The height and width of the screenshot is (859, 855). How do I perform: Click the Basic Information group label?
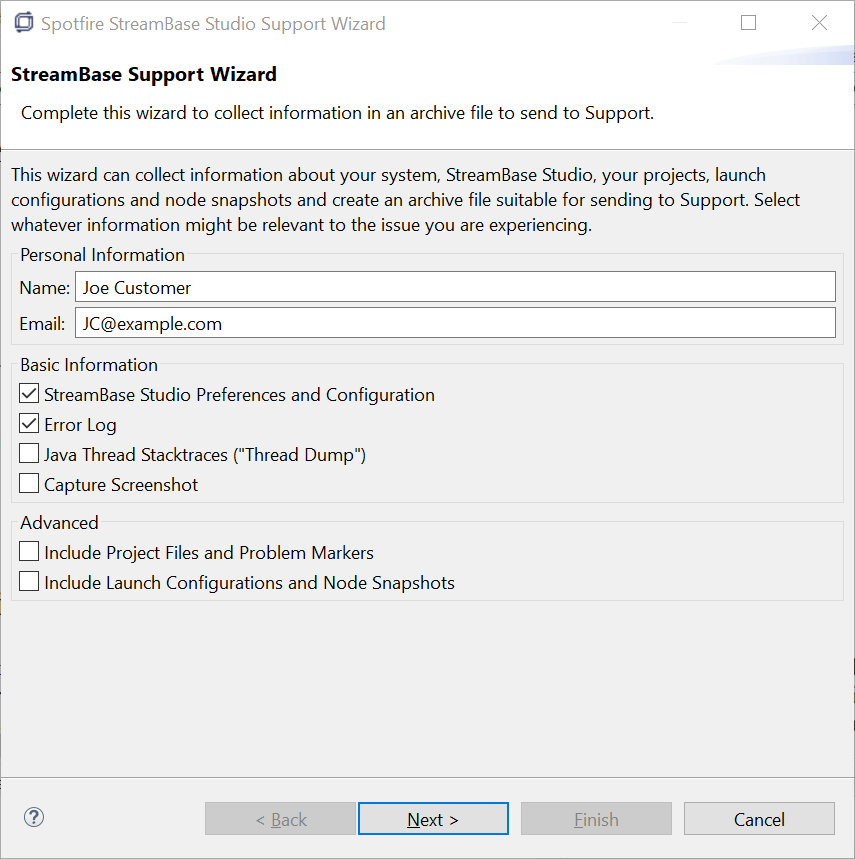[89, 365]
